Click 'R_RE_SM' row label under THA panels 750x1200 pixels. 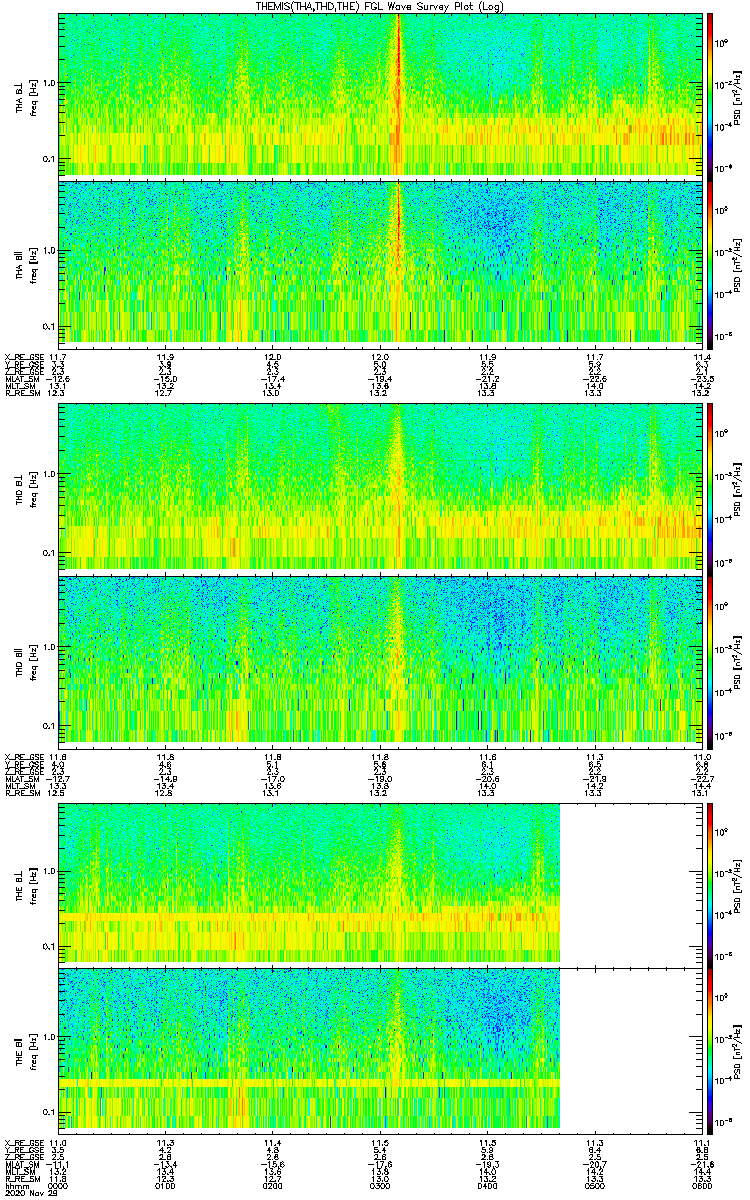pyautogui.click(x=21, y=393)
